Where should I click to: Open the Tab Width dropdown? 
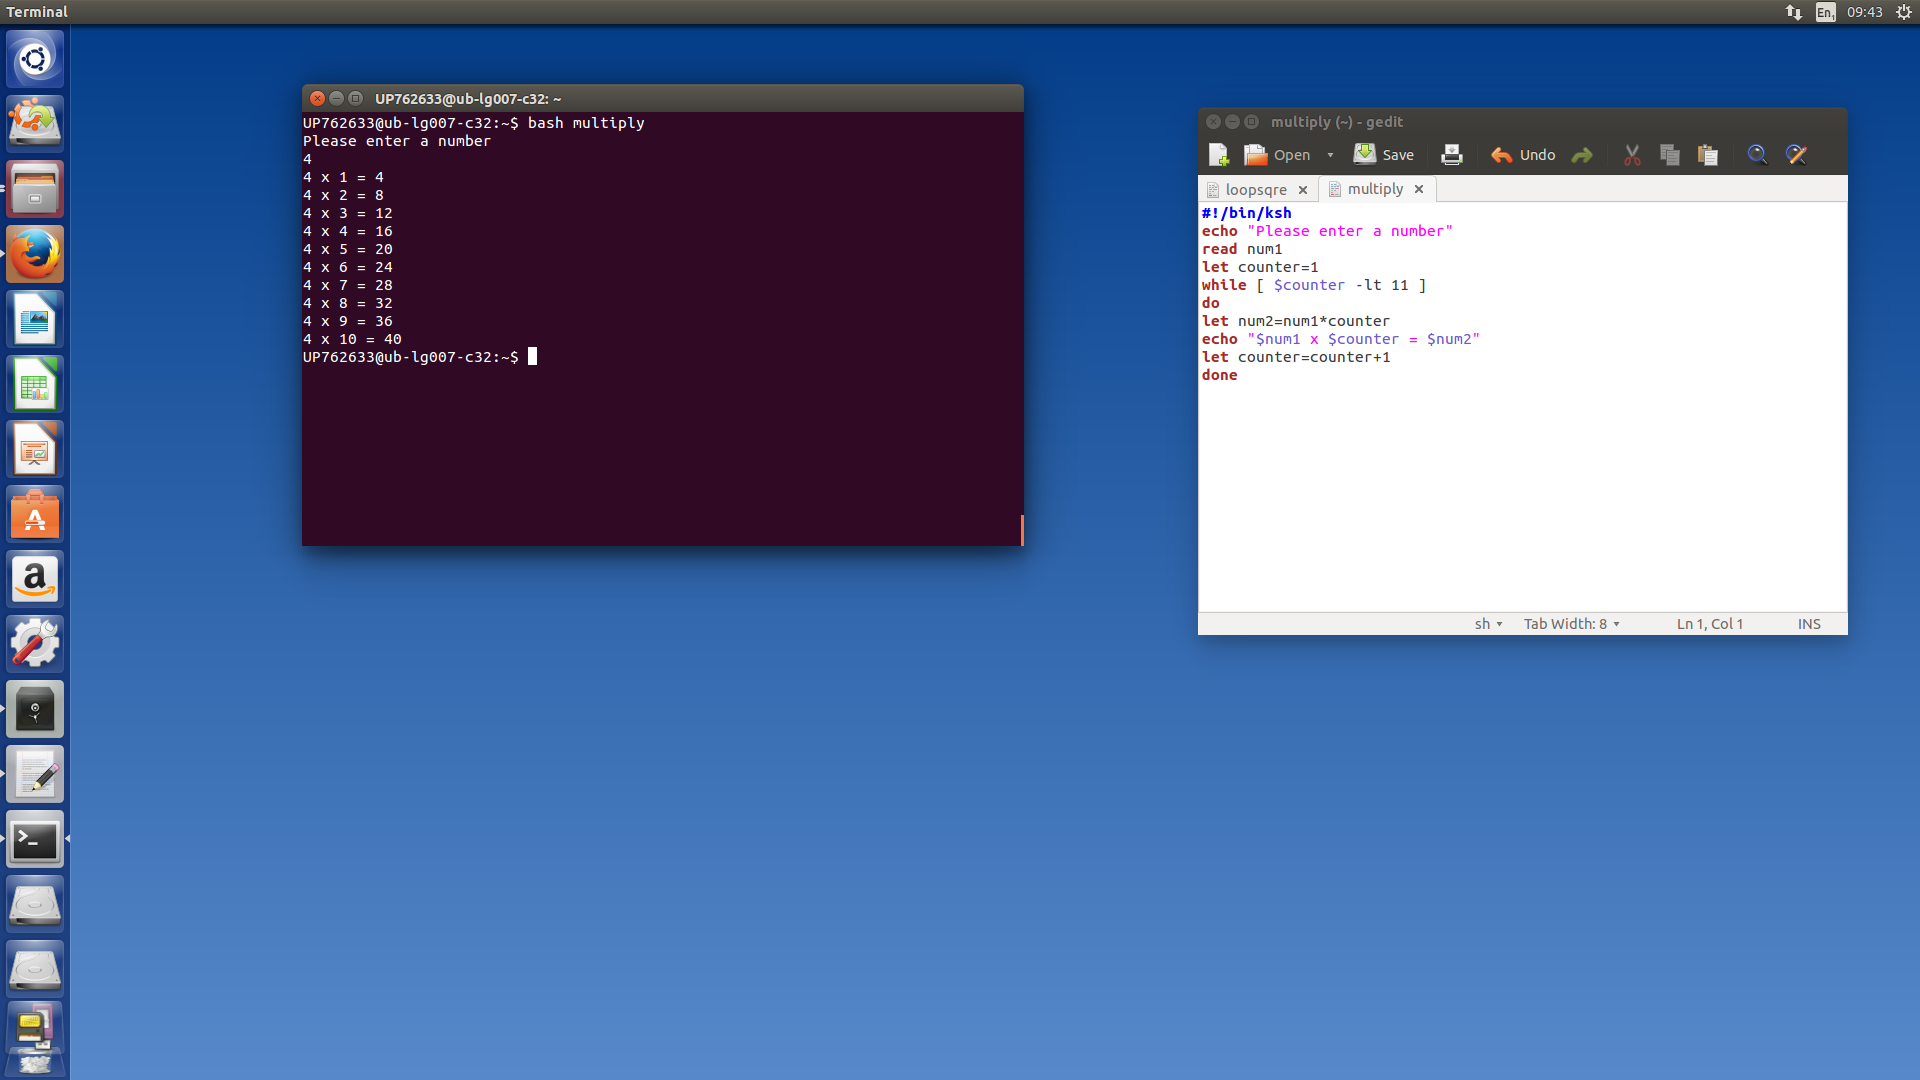pos(1572,624)
